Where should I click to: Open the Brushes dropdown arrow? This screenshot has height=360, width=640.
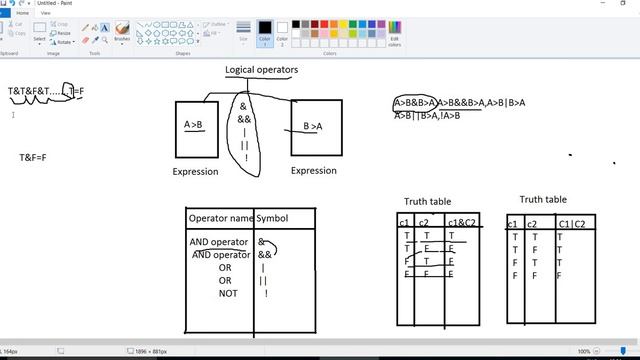coord(122,44)
